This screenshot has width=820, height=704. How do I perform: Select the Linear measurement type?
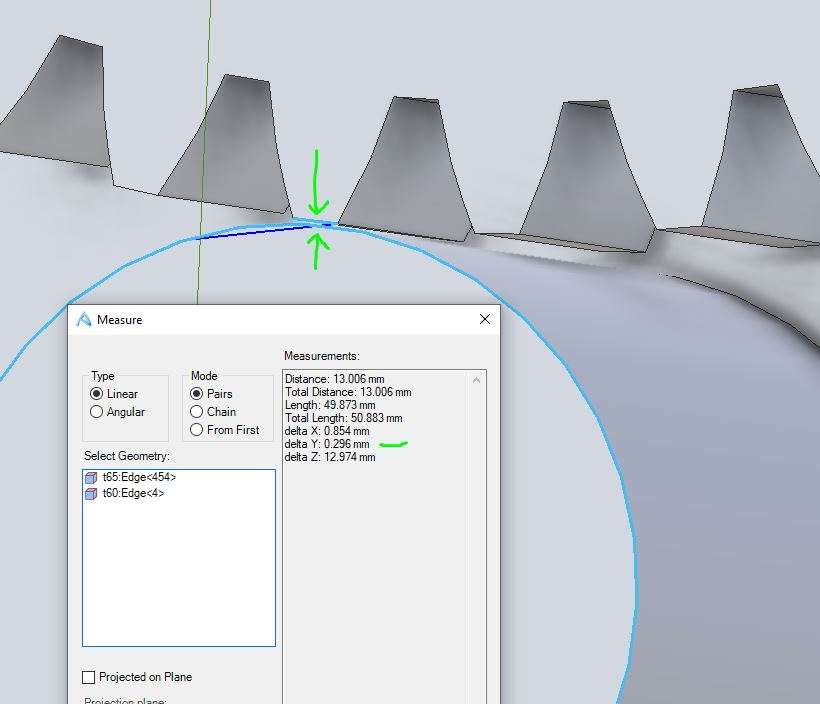click(x=96, y=393)
